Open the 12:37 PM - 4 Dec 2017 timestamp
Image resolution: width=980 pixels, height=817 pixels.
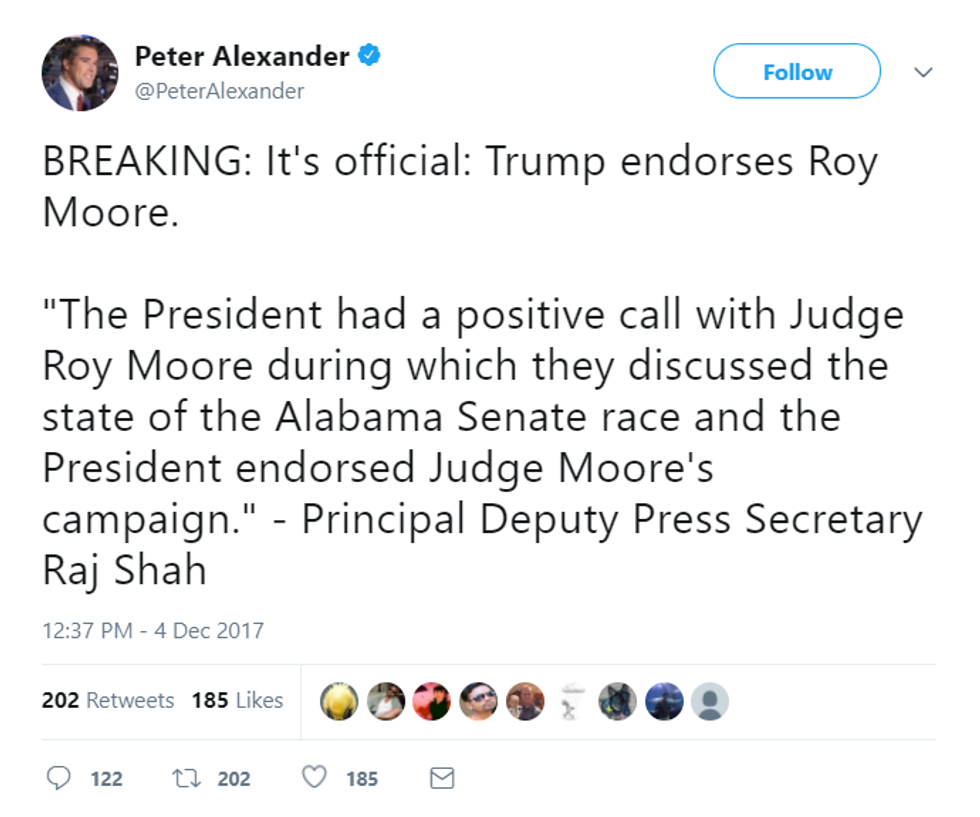tap(153, 631)
